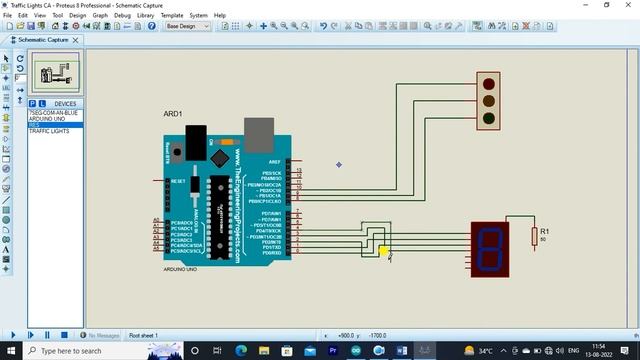This screenshot has height=360, width=640.
Task: Click the binoculars search icon
Action: pyautogui.click(x=492, y=26)
